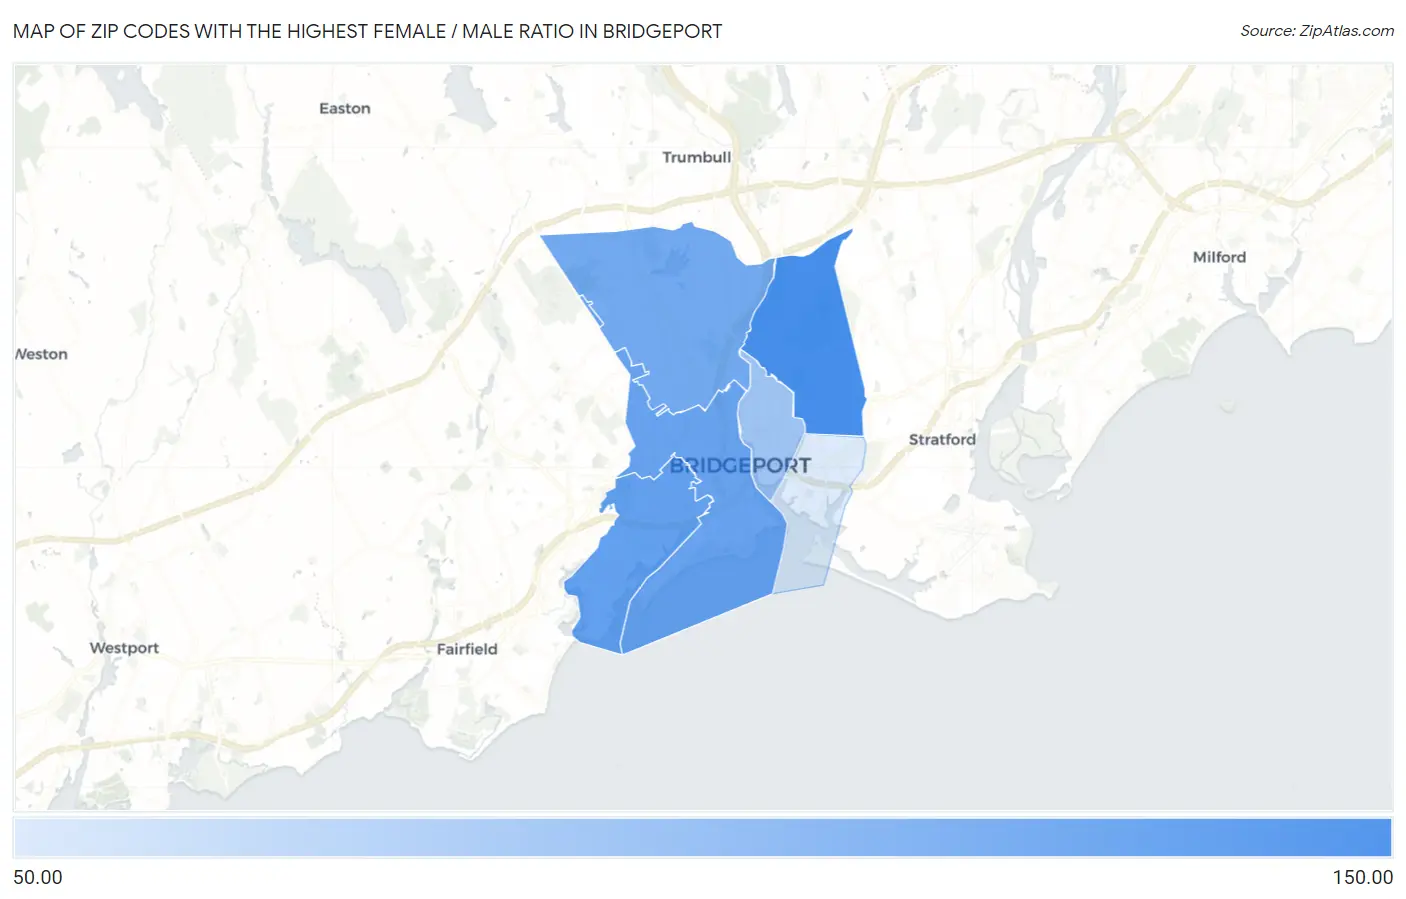Click the Trumbull town label
Image resolution: width=1406 pixels, height=899 pixels.
696,157
